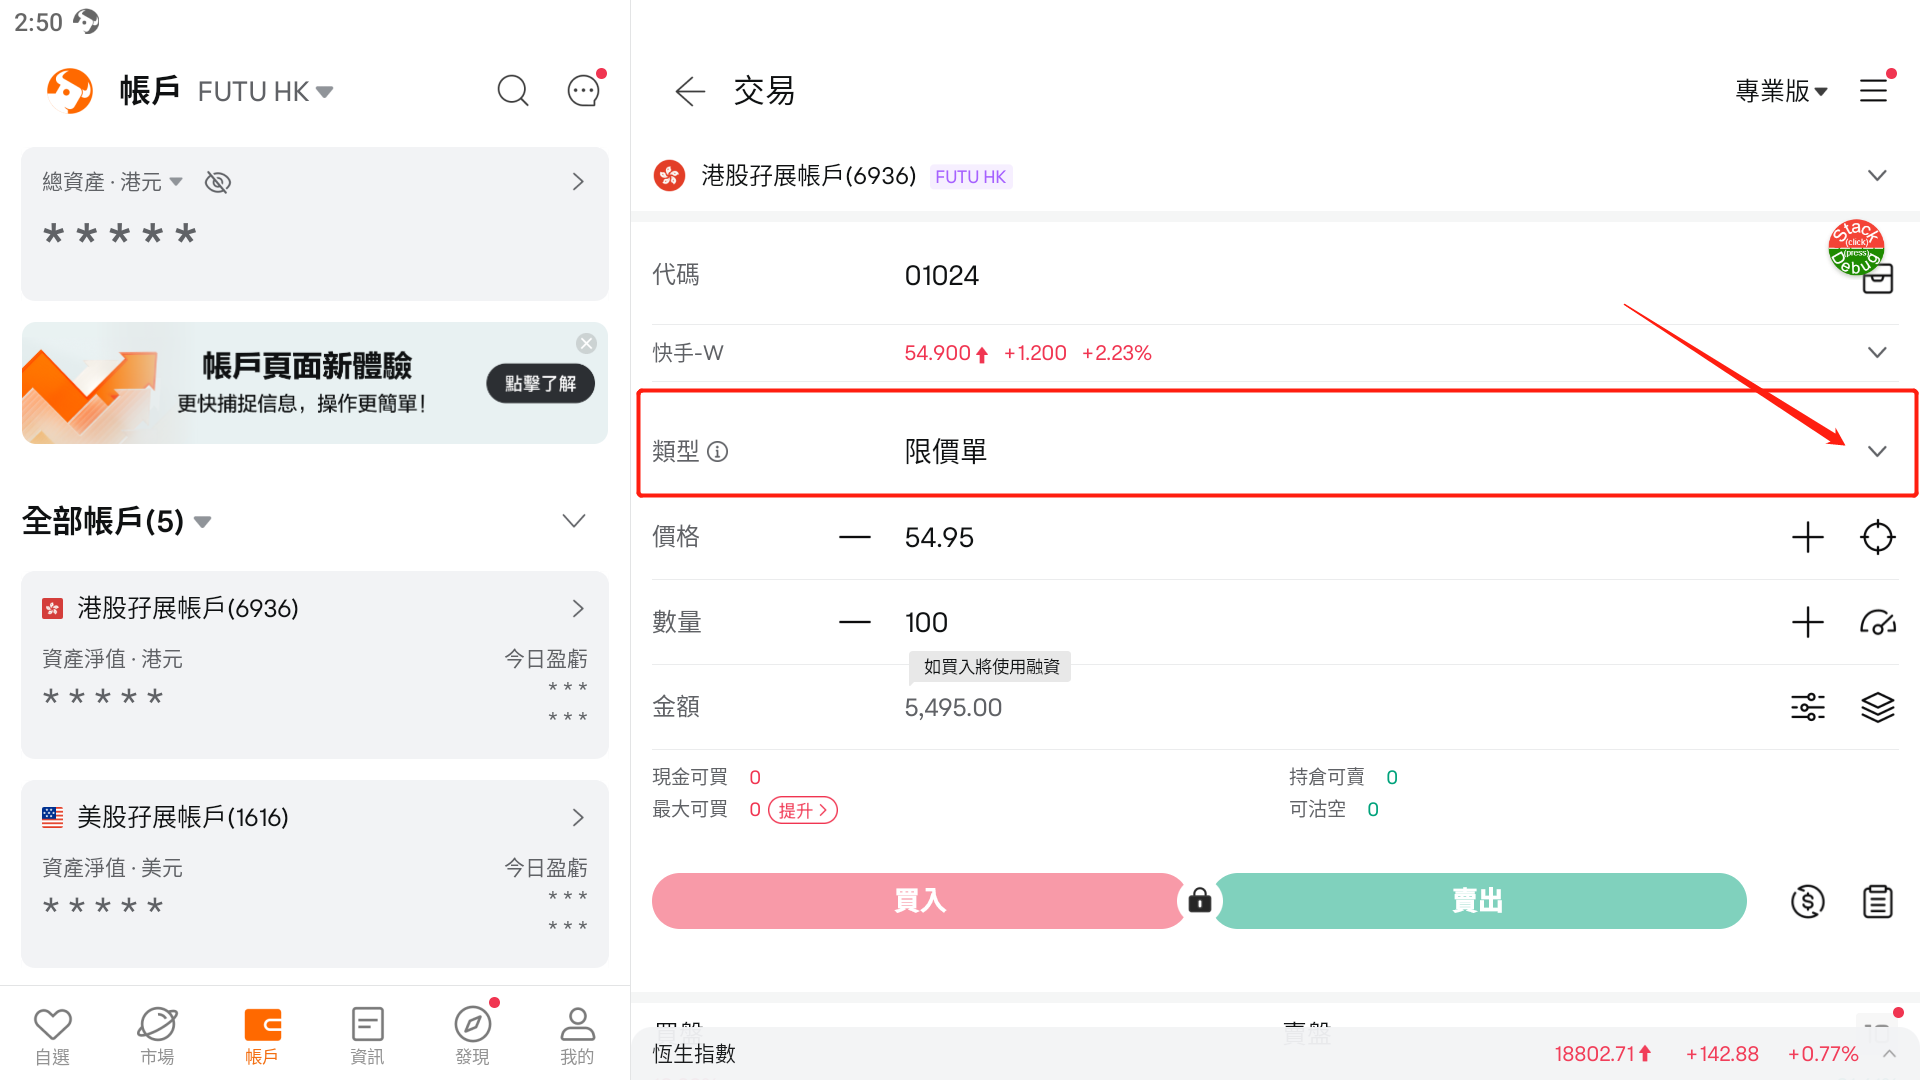The width and height of the screenshot is (1920, 1080).
Task: Decrease the price with minus
Action: 855,538
